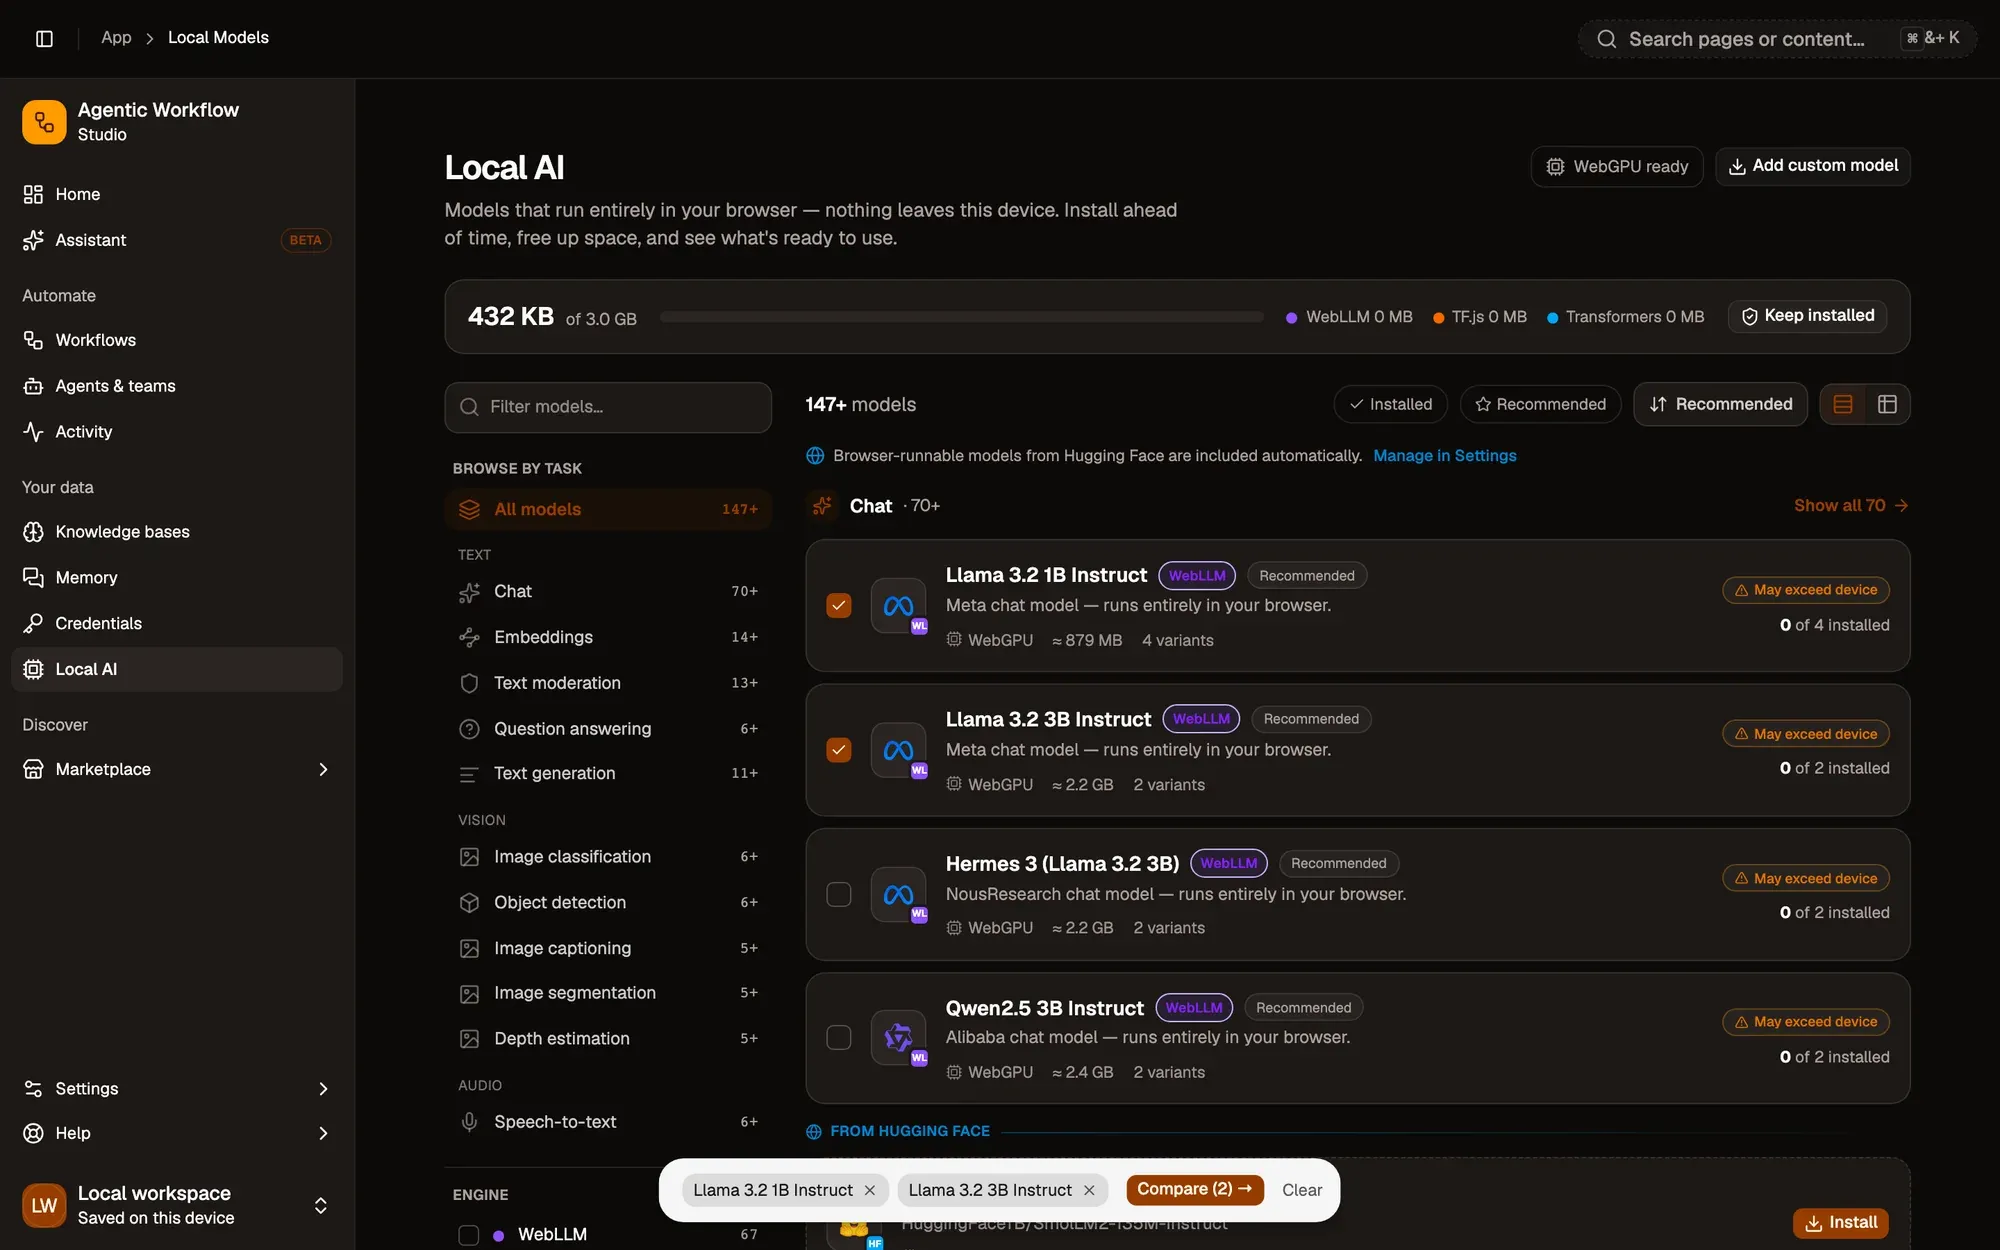Select the Text moderation shield icon
Image resolution: width=2000 pixels, height=1250 pixels.
(x=469, y=684)
